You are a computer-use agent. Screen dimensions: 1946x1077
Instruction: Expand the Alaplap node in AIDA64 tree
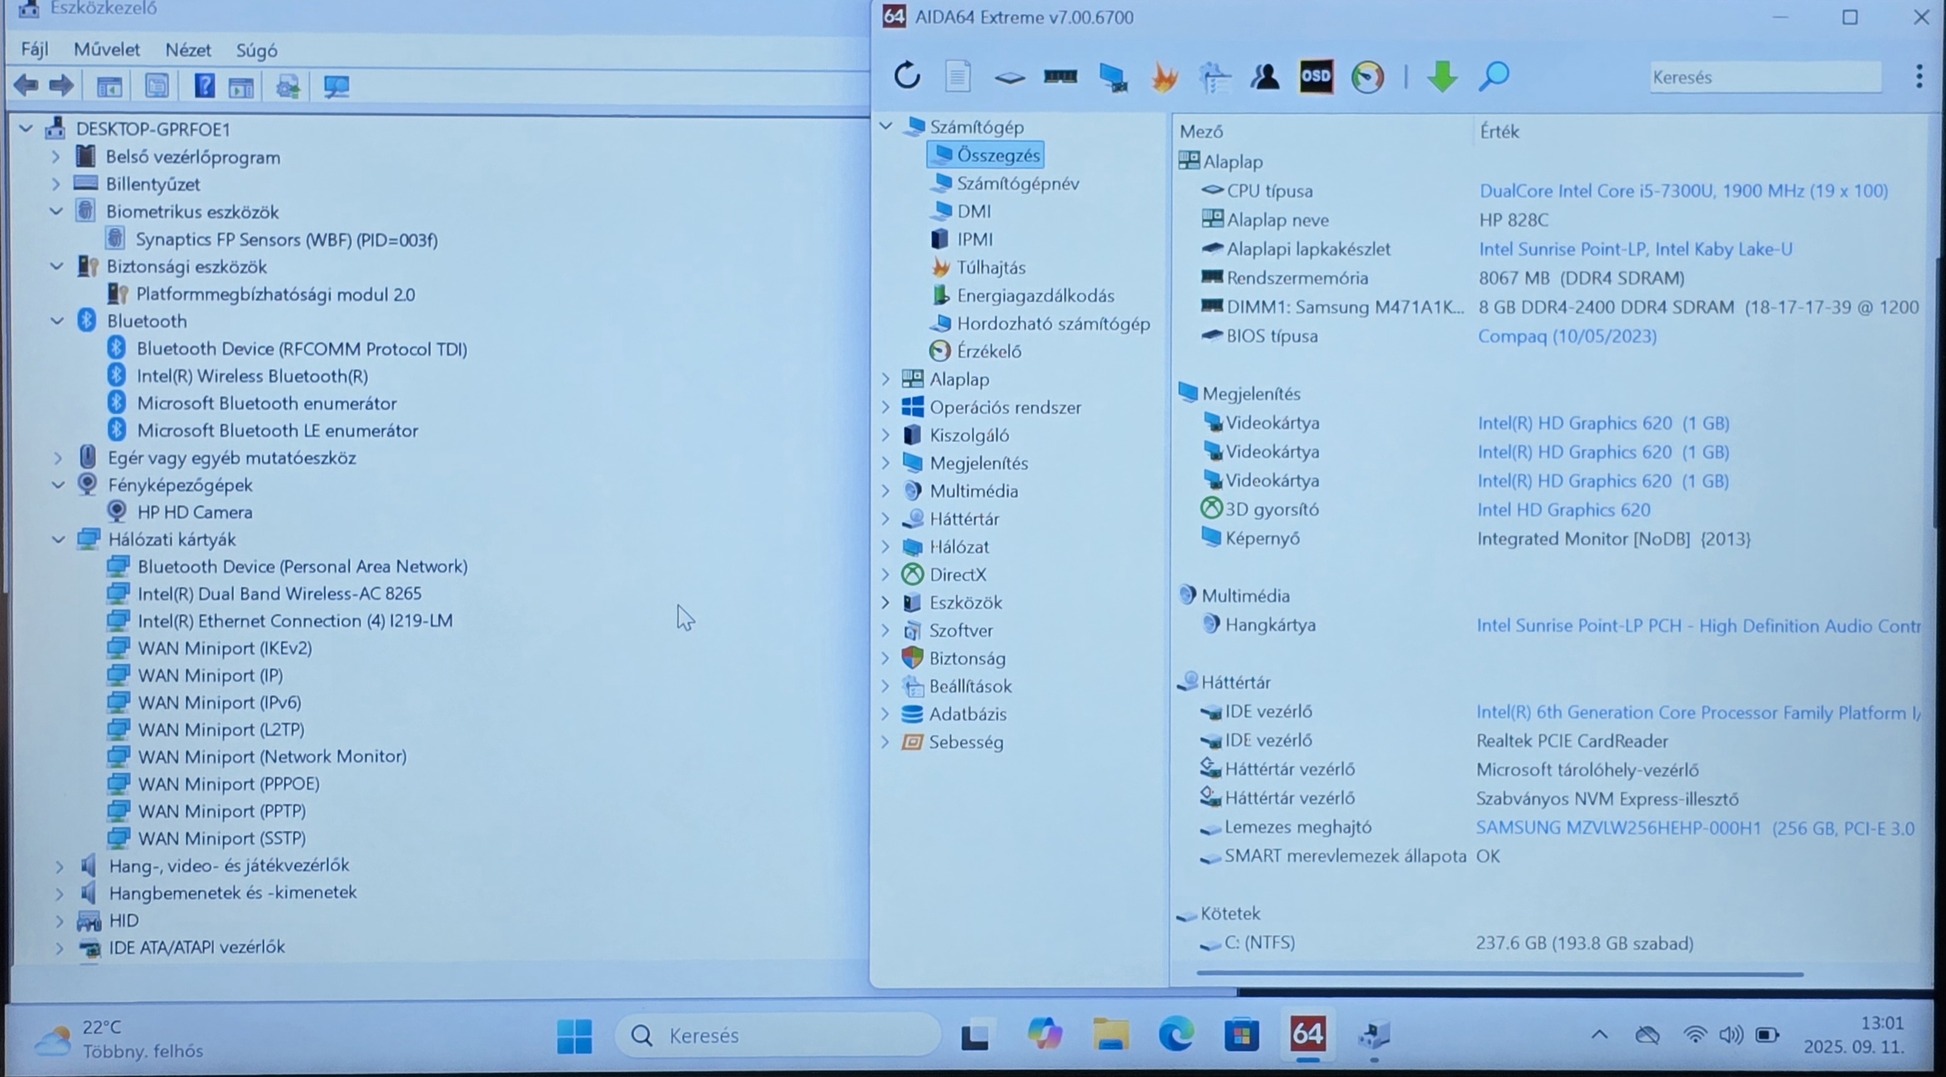[x=886, y=379]
